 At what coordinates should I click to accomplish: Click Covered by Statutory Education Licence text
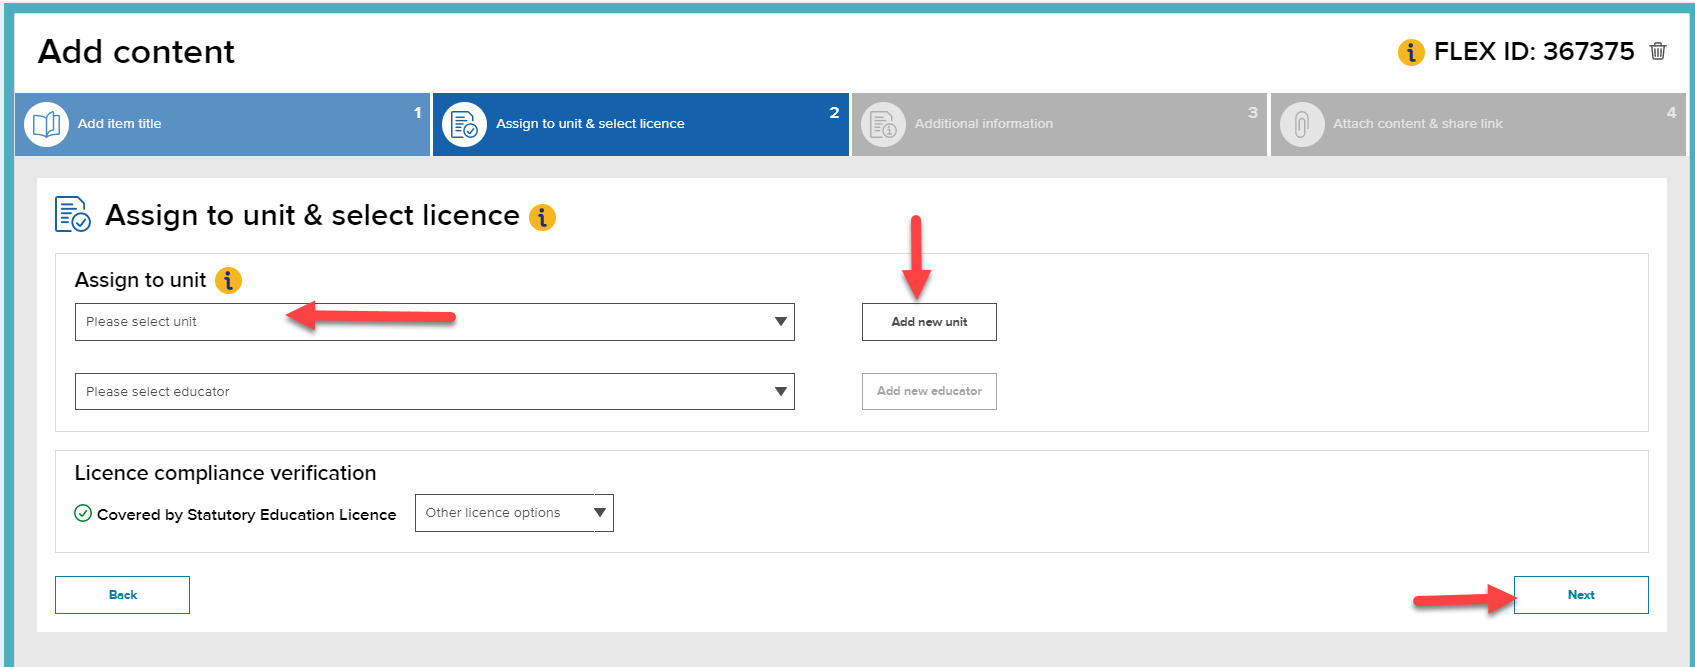pyautogui.click(x=246, y=514)
